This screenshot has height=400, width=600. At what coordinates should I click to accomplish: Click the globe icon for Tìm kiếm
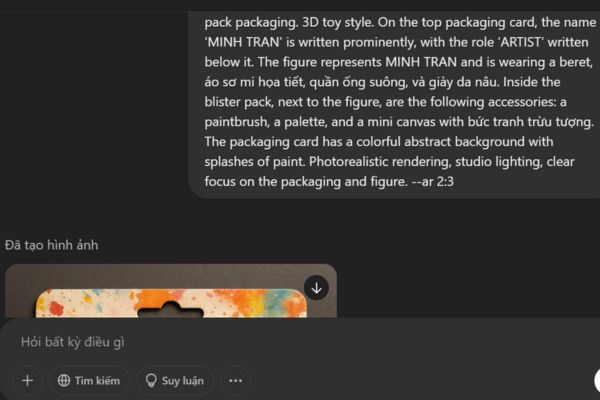tap(65, 381)
